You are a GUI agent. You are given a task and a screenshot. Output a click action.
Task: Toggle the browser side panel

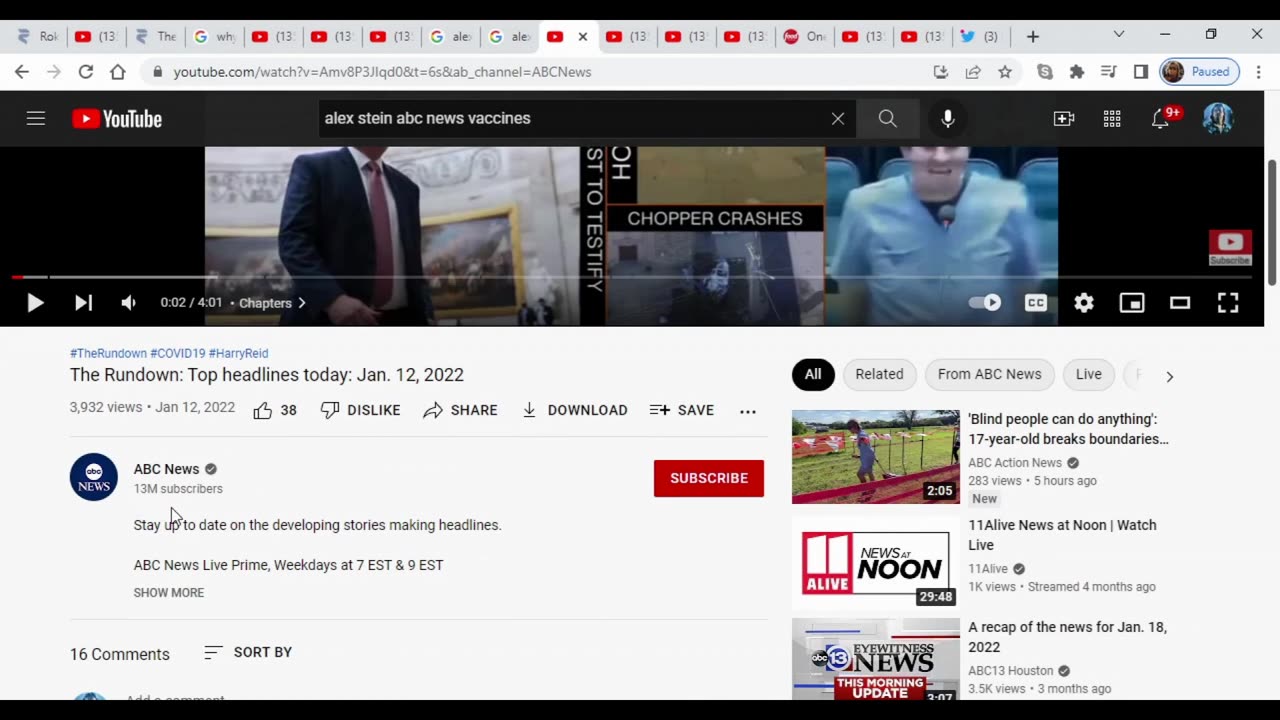coord(1141,72)
